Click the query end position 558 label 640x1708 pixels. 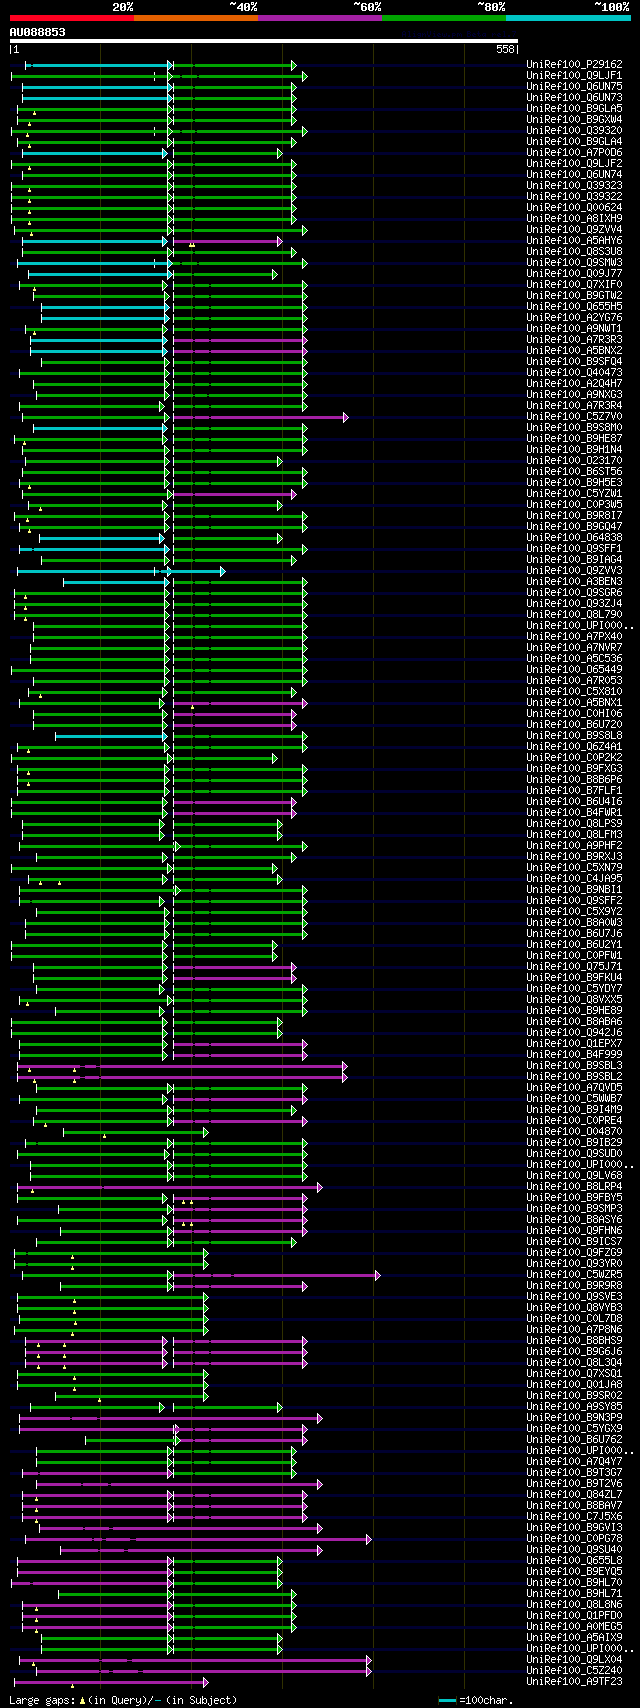coord(505,50)
